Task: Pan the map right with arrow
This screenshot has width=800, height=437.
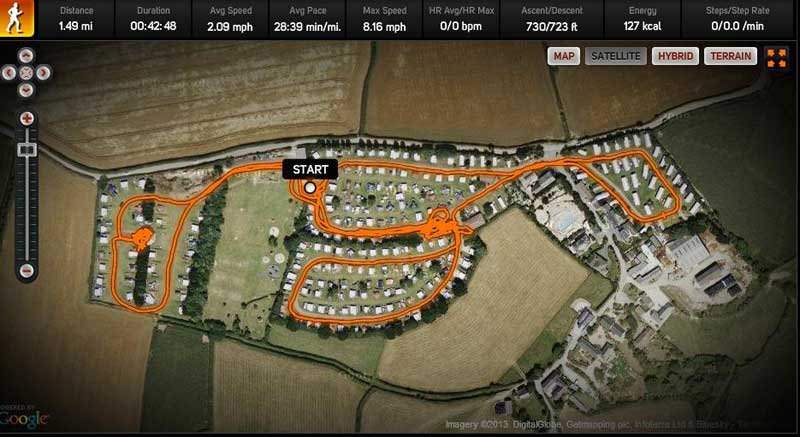Action: pyautogui.click(x=43, y=73)
